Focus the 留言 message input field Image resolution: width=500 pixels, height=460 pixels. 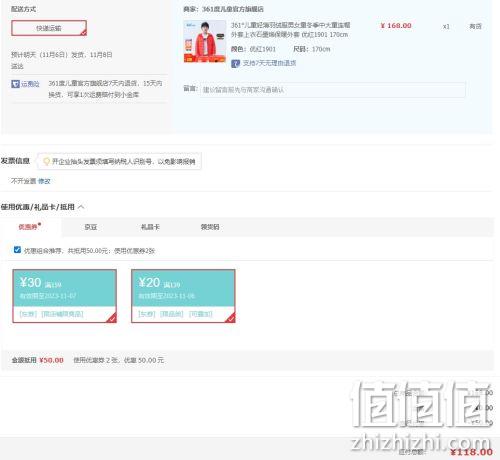click(333, 90)
